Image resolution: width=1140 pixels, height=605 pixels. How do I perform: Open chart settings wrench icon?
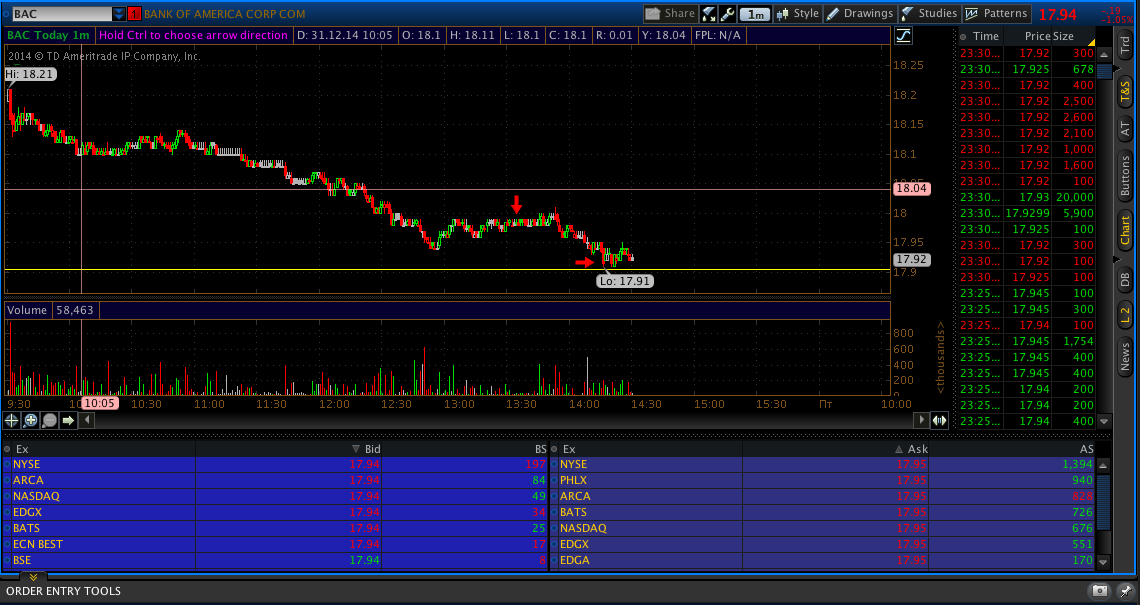pyautogui.click(x=727, y=14)
